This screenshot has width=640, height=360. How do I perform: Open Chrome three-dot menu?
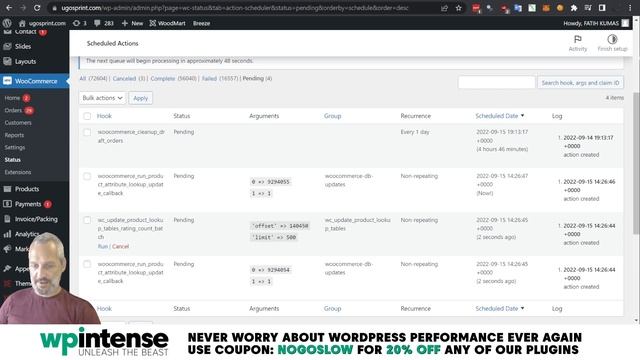click(630, 8)
